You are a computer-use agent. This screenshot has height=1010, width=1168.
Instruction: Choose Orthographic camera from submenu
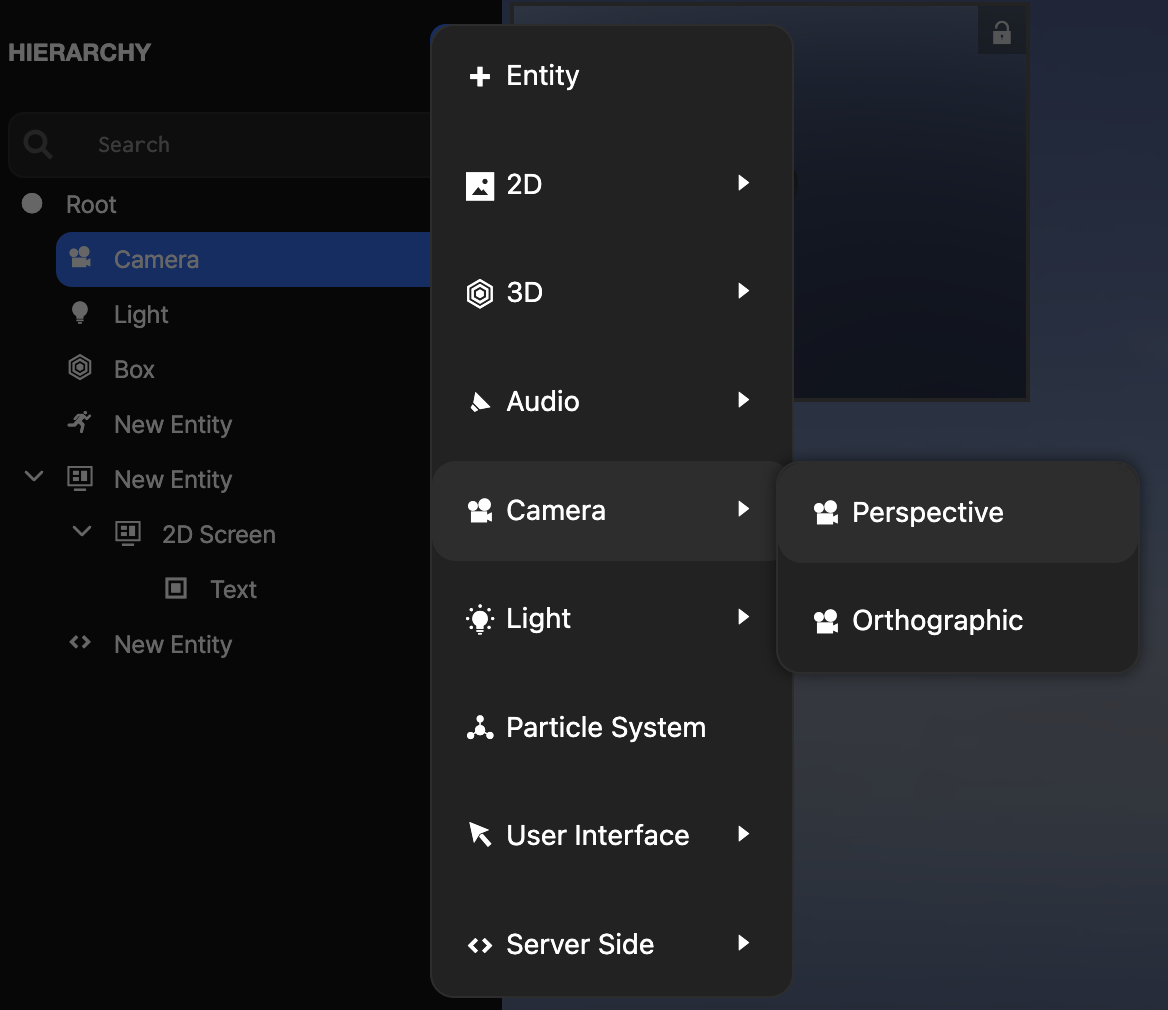(936, 621)
